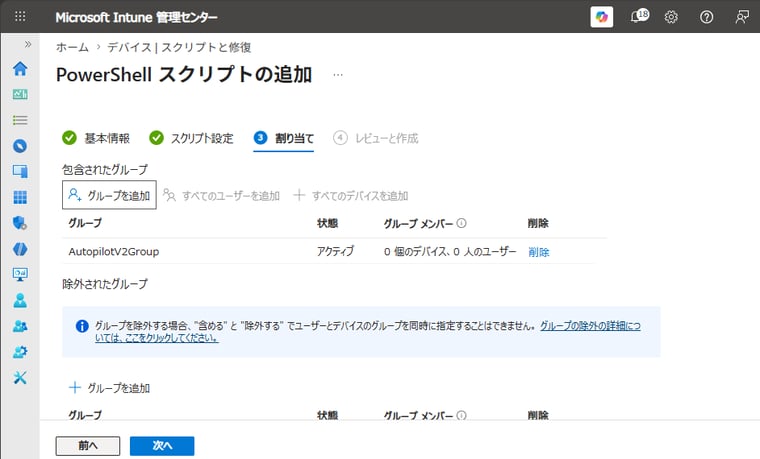Click the アクティブ status cell

click(335, 251)
